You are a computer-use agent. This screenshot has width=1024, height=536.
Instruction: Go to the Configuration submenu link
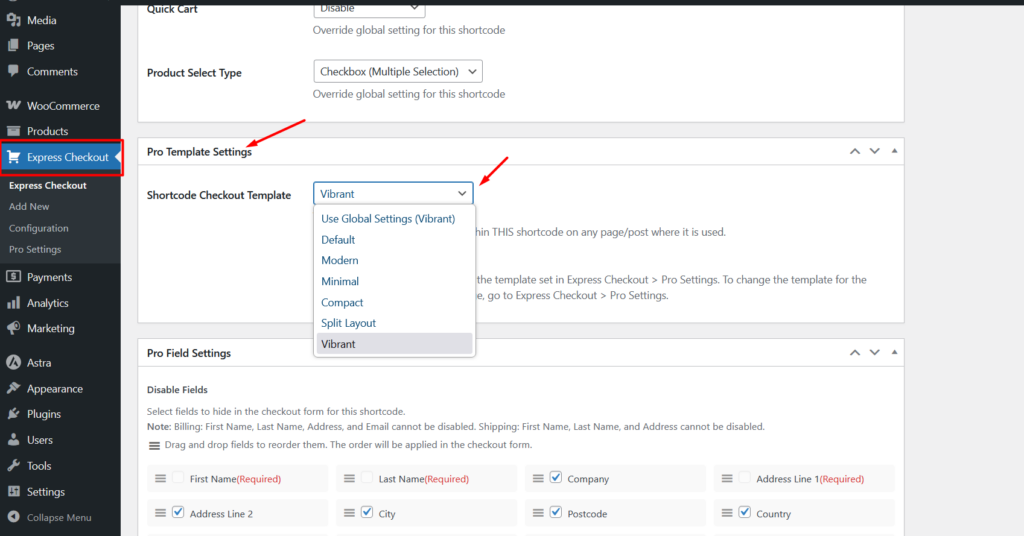pyautogui.click(x=39, y=228)
